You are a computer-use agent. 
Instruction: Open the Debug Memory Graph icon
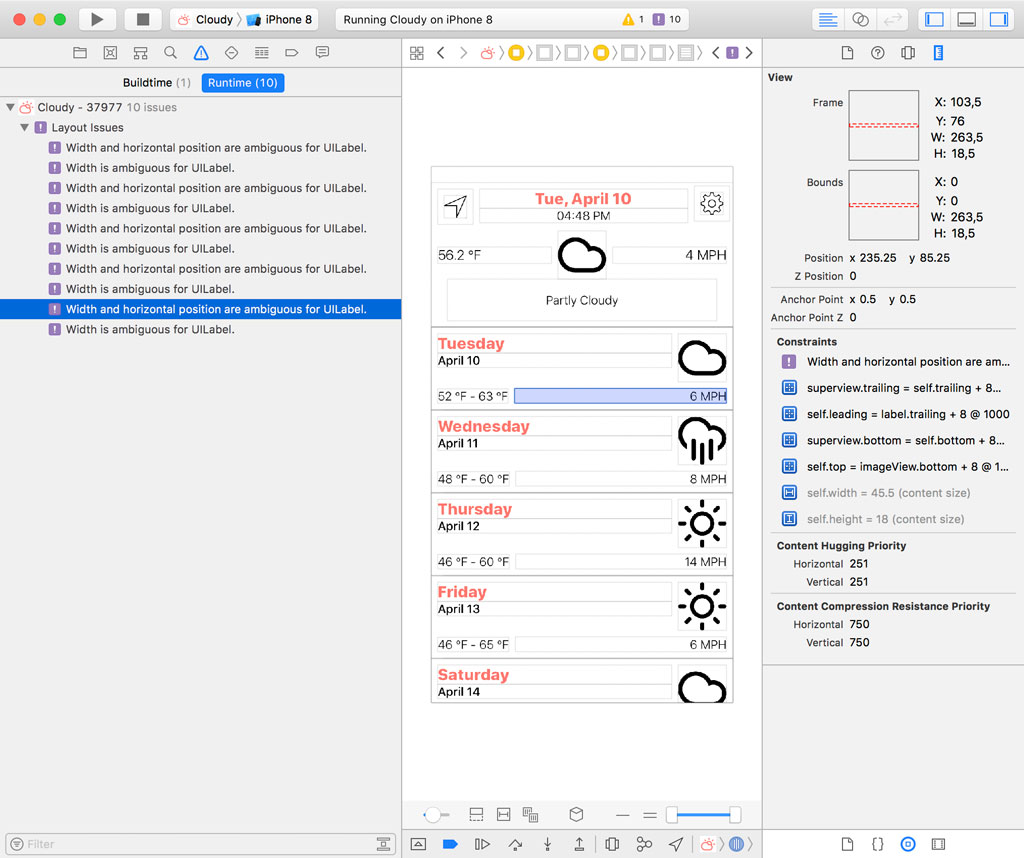click(646, 844)
